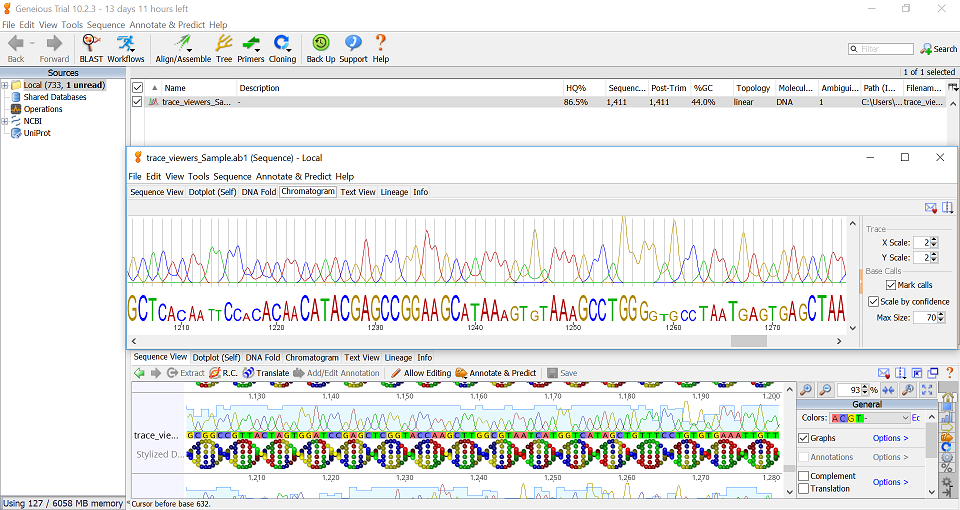Image resolution: width=960 pixels, height=510 pixels.
Task: Open the Statistics percent-sign side tab
Action: pyautogui.click(x=947, y=469)
